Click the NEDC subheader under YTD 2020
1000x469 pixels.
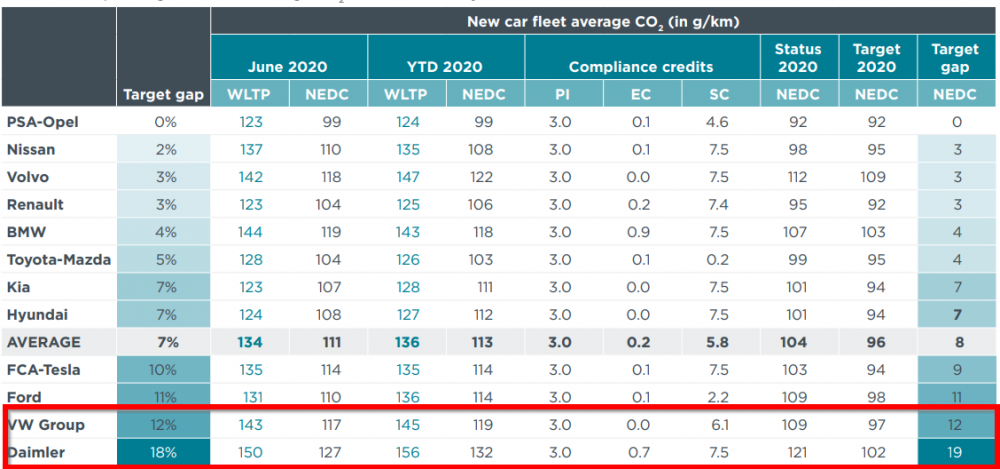point(485,95)
